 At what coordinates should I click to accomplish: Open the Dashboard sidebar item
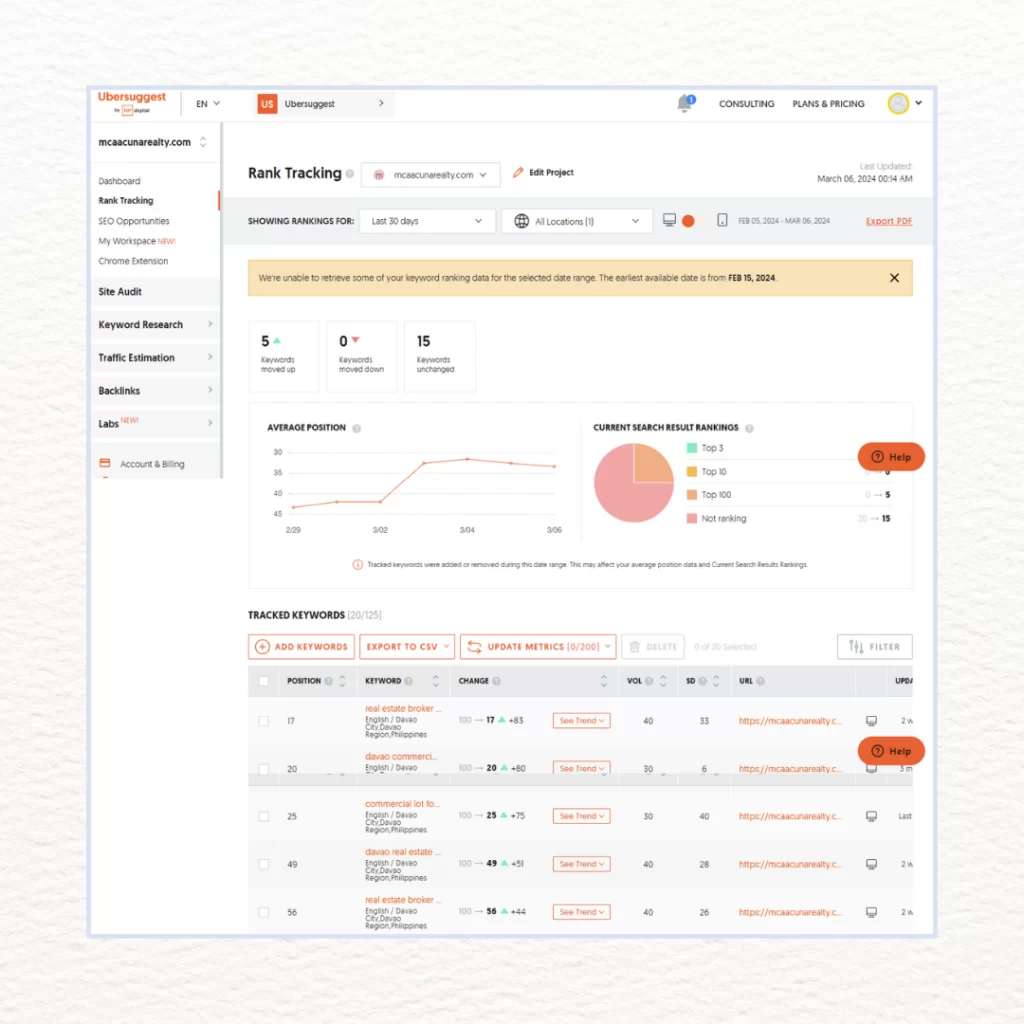click(120, 181)
